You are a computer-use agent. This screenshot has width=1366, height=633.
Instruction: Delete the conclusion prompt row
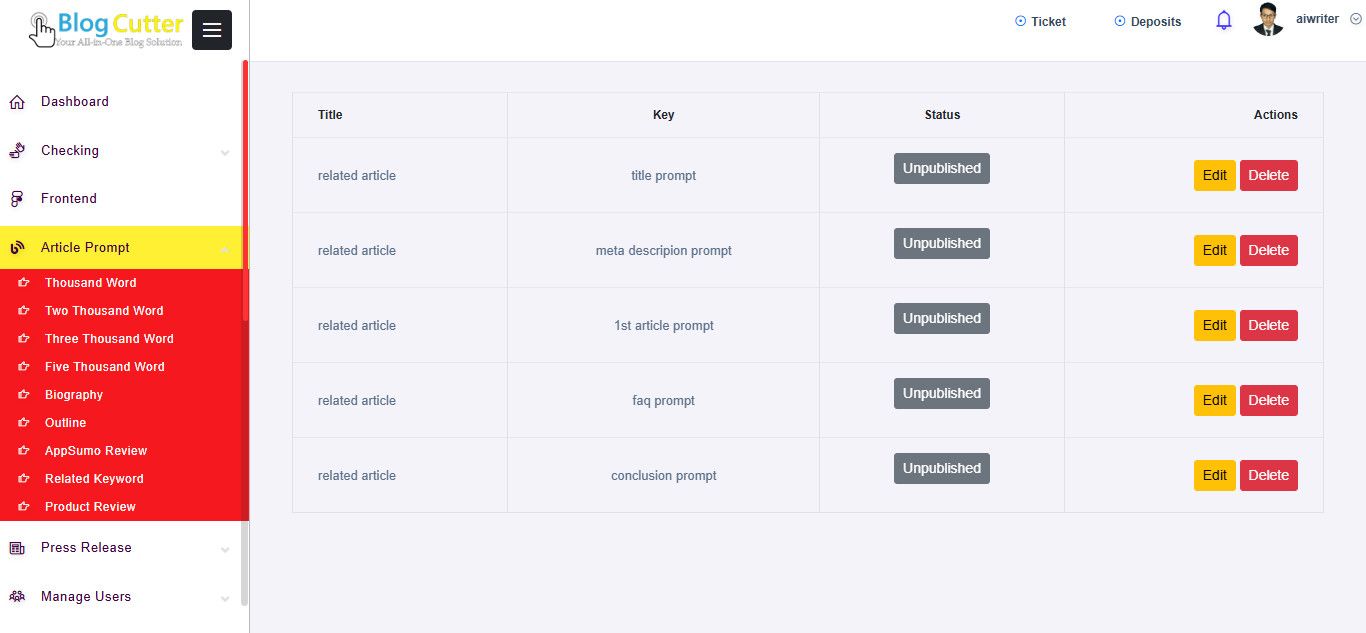pyautogui.click(x=1268, y=475)
